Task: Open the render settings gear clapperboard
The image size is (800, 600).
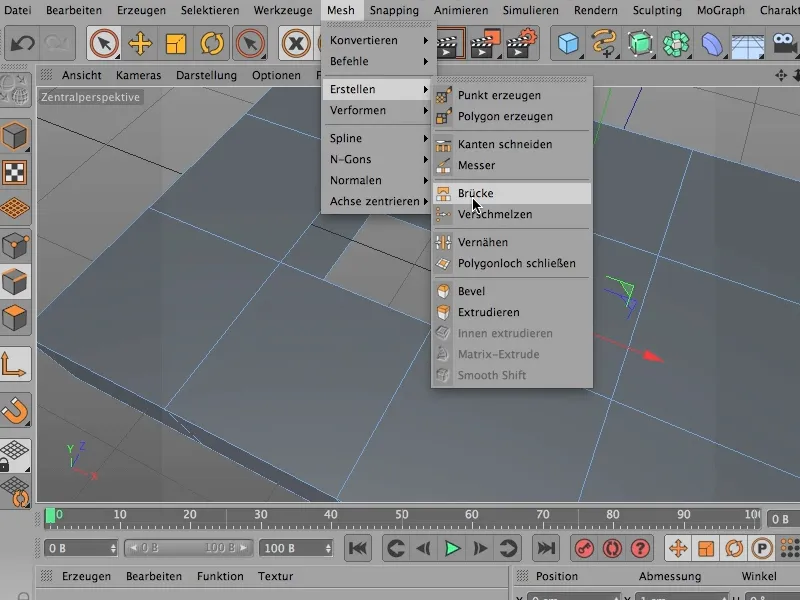Action: (x=521, y=43)
